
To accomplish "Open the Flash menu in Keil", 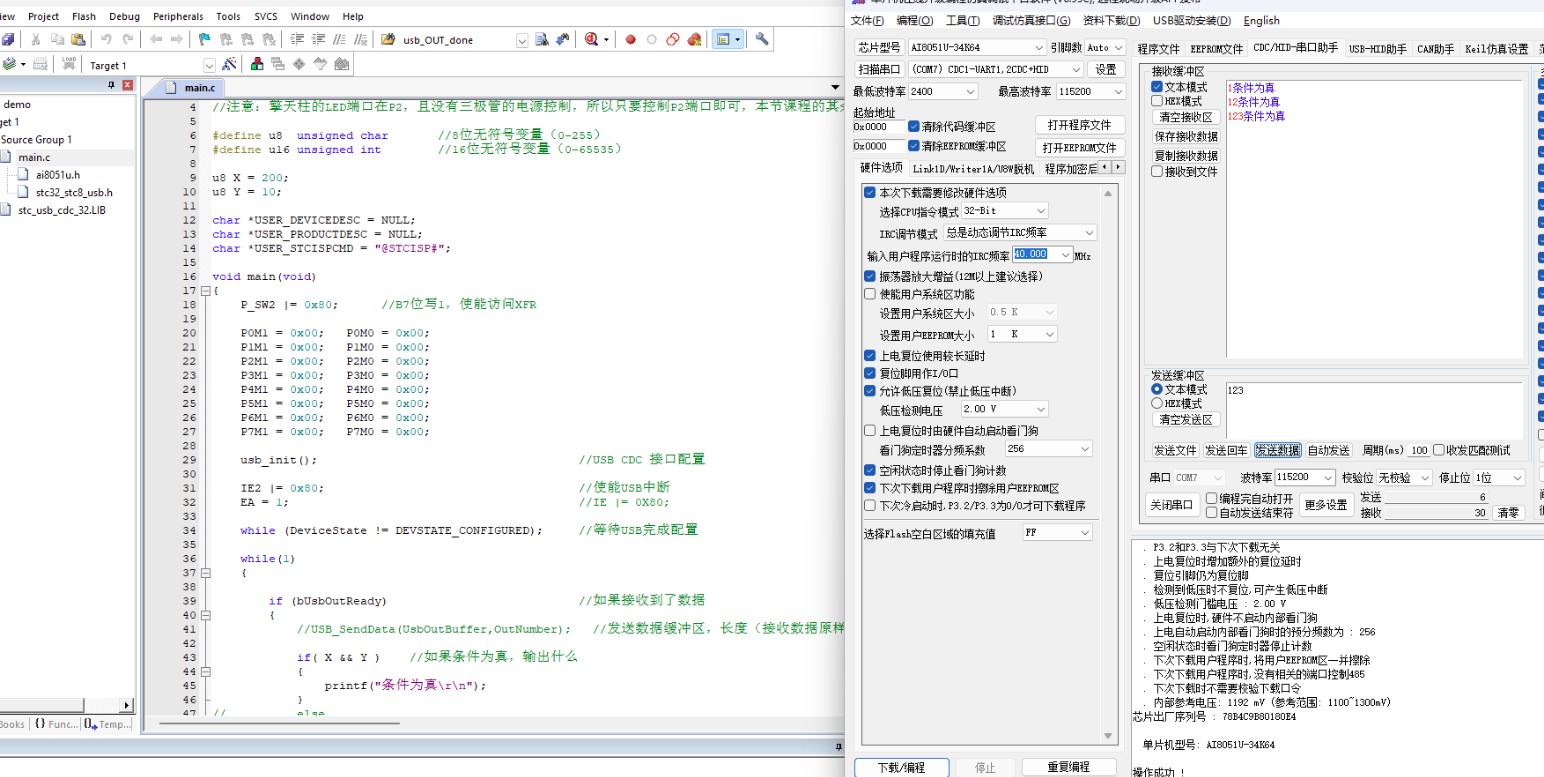I will pyautogui.click(x=84, y=16).
